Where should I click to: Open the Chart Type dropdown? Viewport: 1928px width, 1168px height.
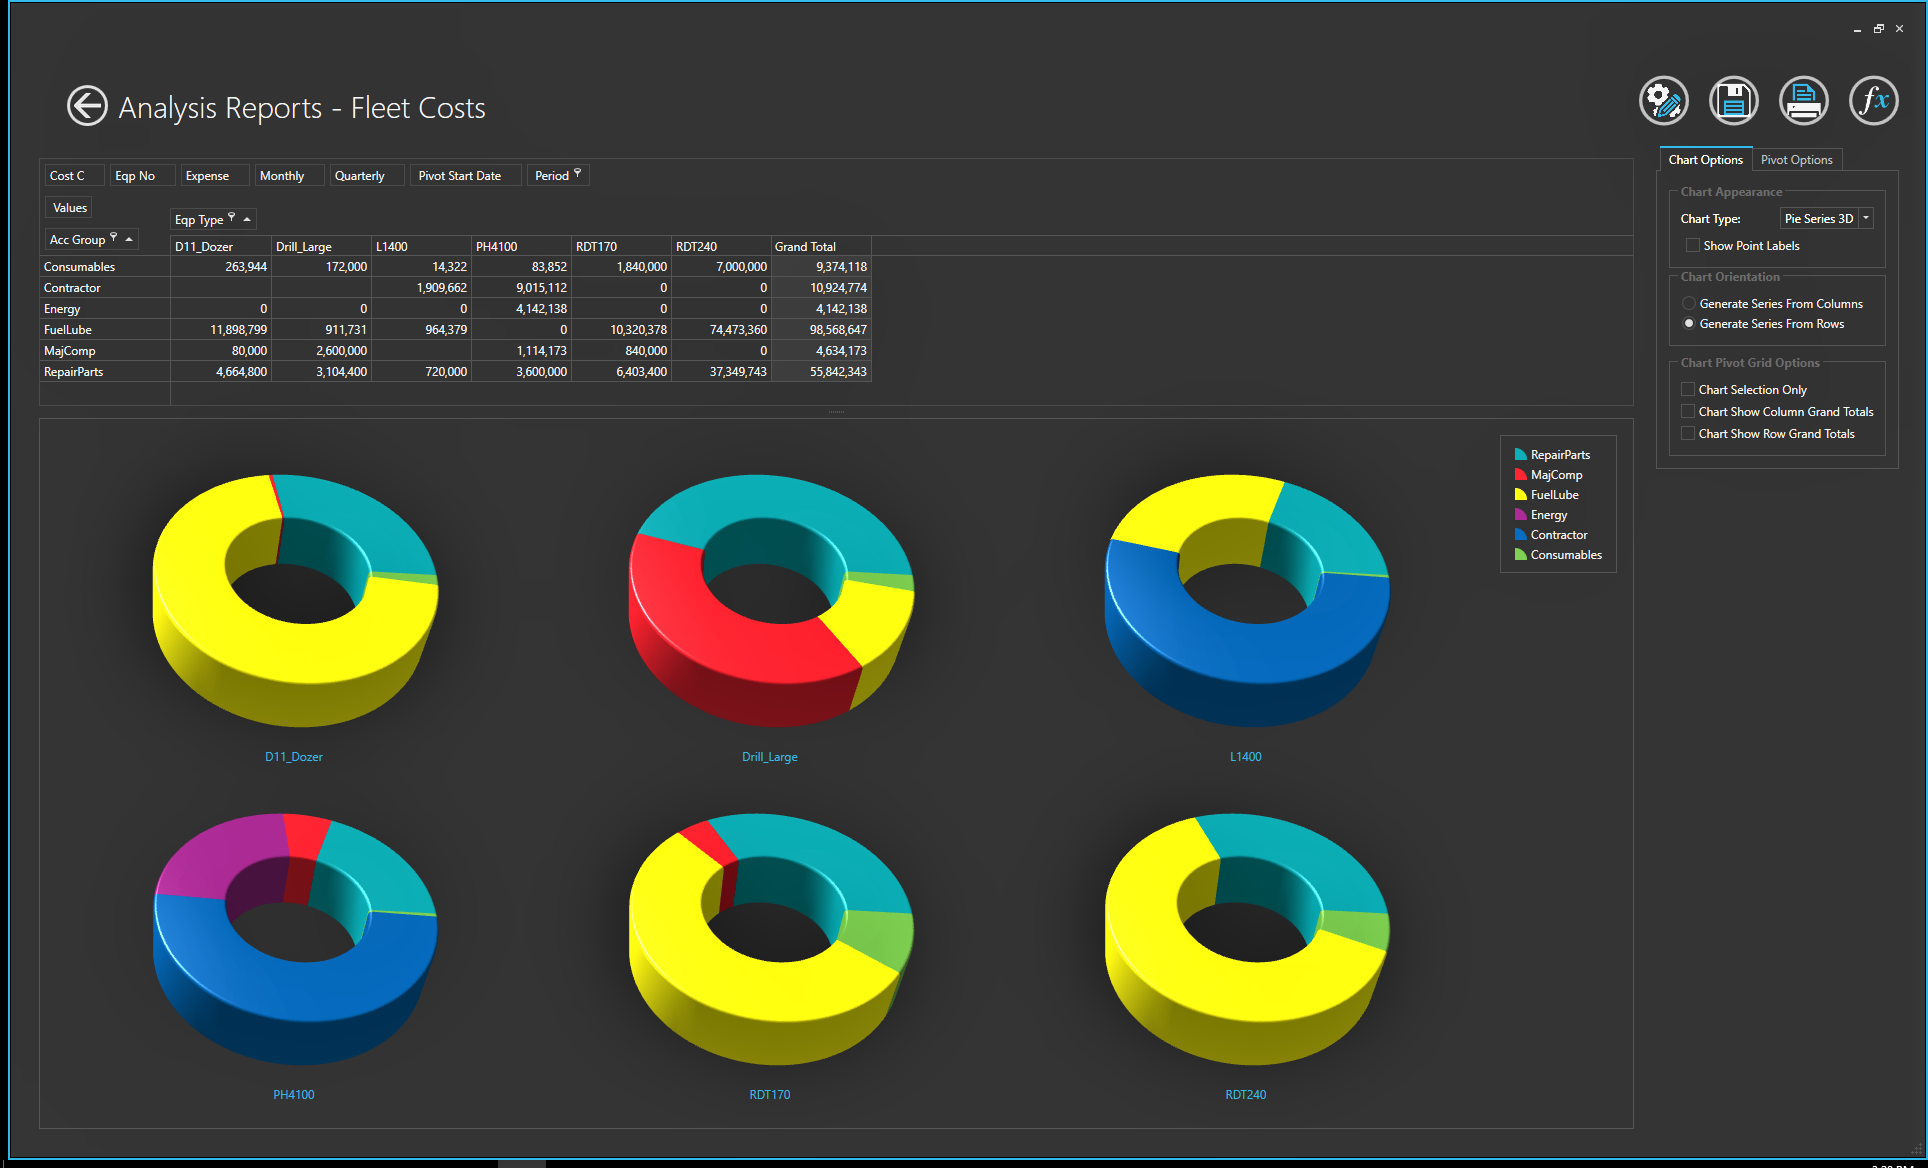(1866, 218)
